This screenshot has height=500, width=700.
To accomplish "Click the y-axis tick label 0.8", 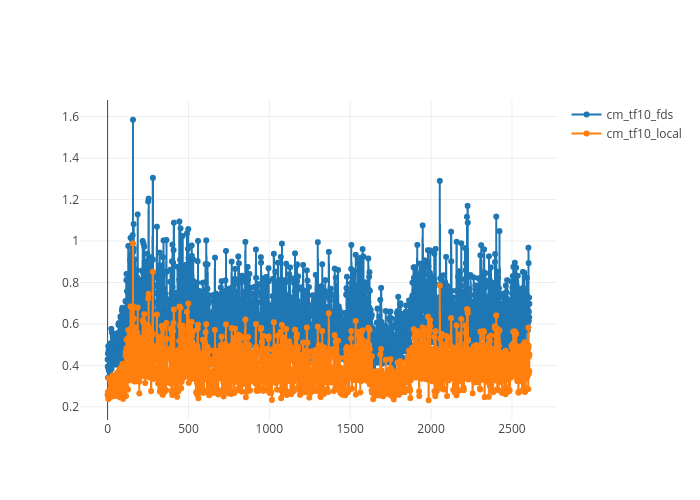I will [71, 282].
